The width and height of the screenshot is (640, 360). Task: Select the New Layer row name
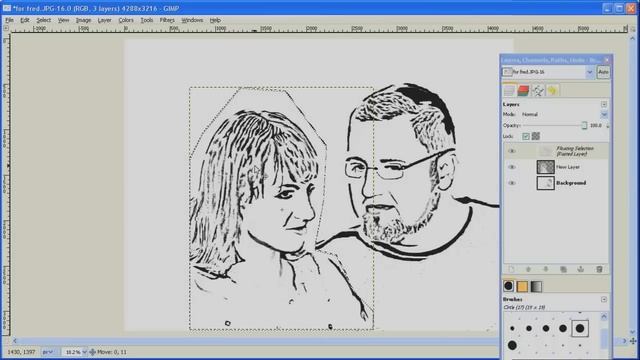pyautogui.click(x=568, y=167)
